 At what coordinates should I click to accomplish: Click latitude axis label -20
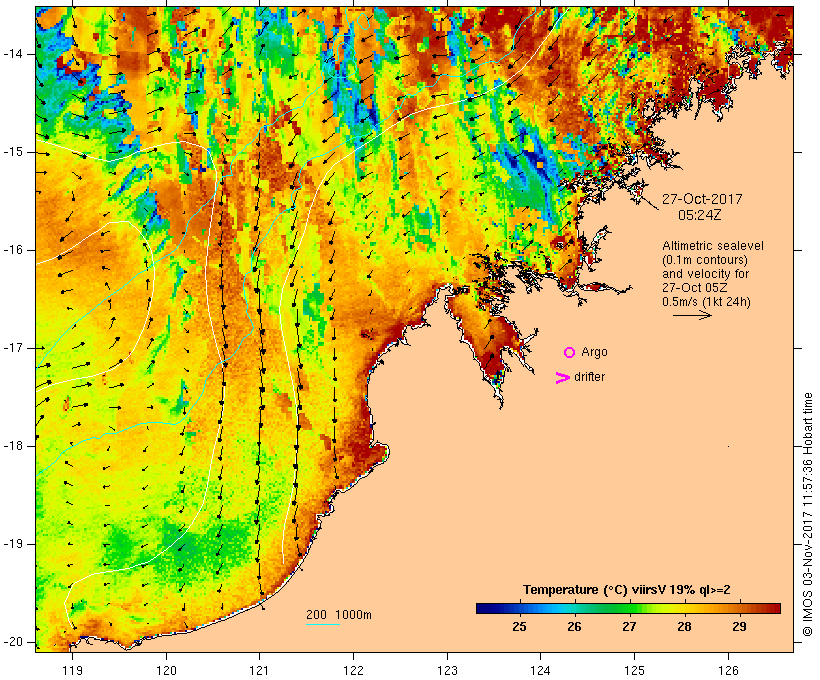tap(13, 642)
